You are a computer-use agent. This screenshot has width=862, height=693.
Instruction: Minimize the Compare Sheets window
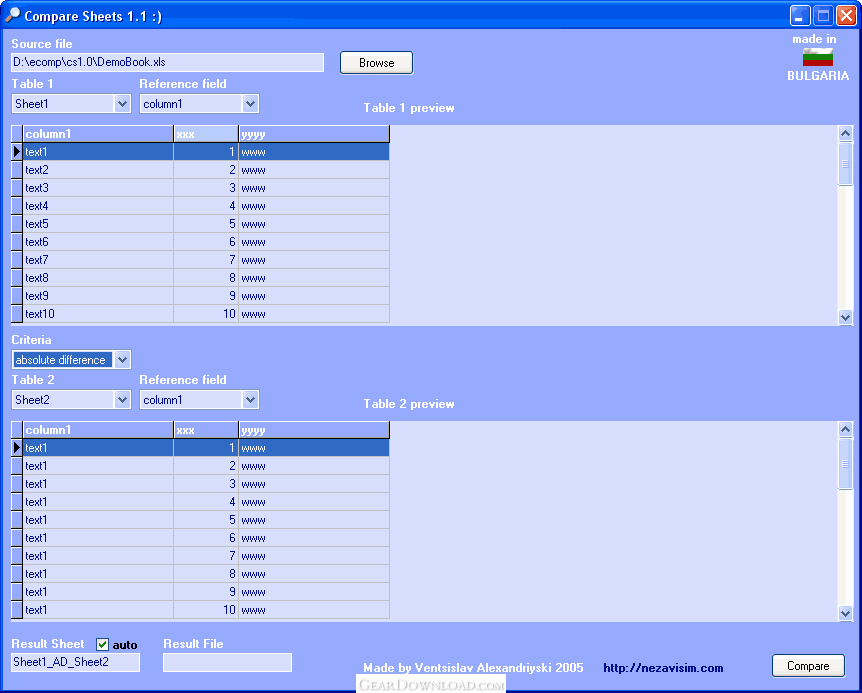(x=800, y=15)
